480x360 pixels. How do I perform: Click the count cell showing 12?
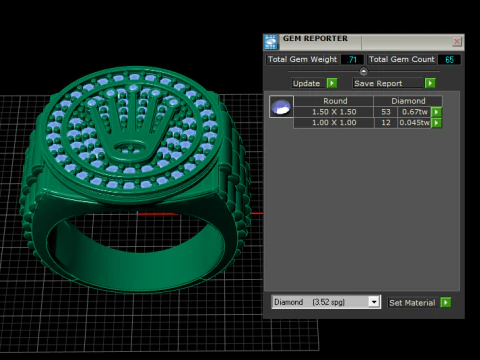(x=386, y=123)
